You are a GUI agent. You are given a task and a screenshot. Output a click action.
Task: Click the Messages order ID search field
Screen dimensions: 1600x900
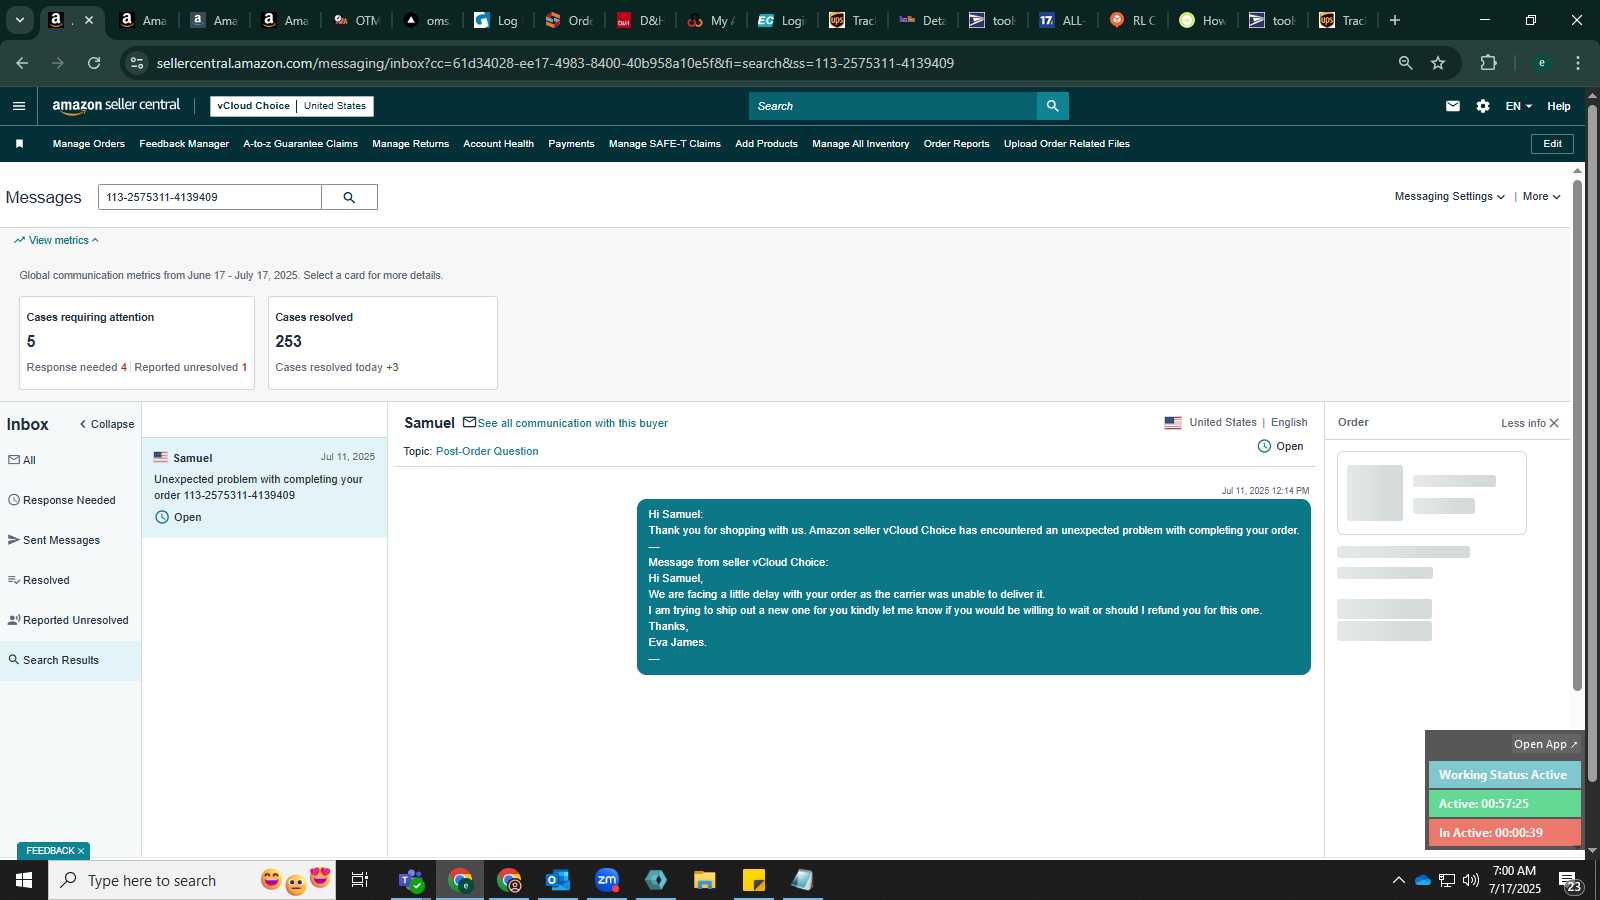210,197
